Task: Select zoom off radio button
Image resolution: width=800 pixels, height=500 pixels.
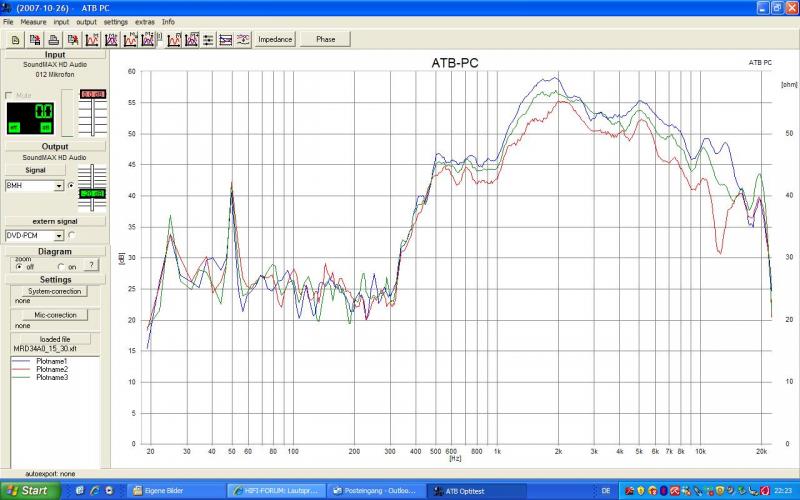Action: (19, 267)
